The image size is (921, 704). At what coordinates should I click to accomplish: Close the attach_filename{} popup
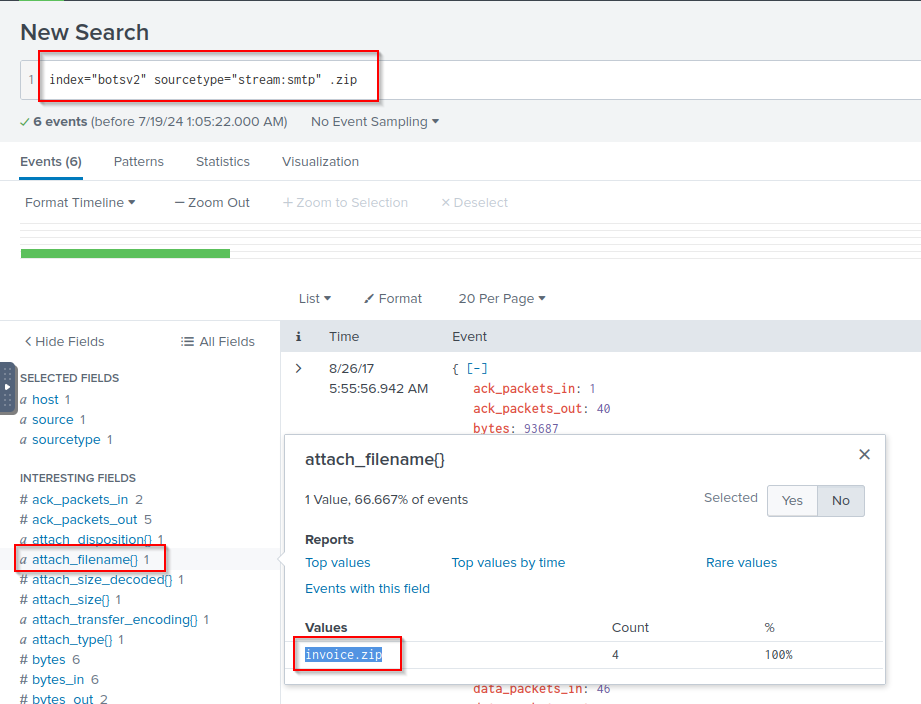tap(864, 455)
